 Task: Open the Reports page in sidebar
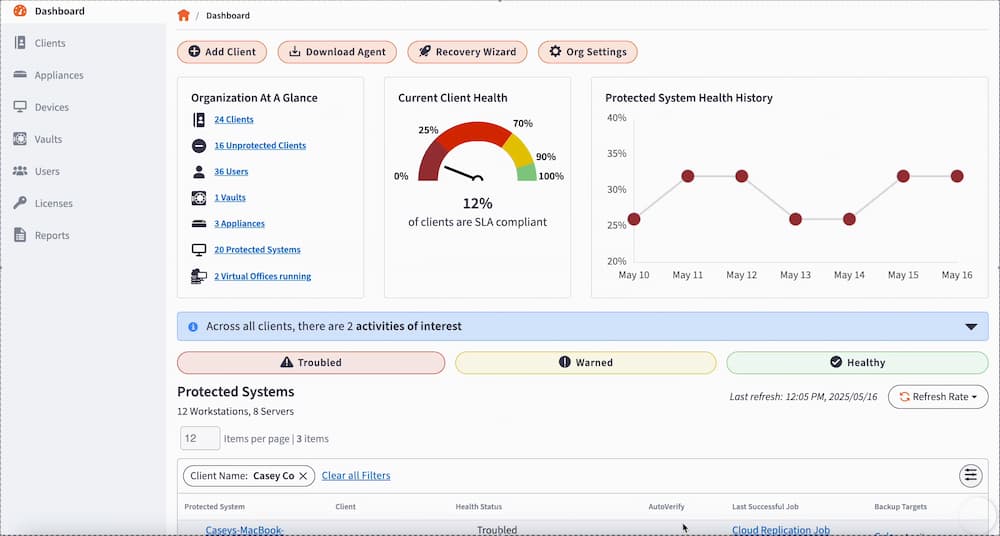click(x=52, y=235)
